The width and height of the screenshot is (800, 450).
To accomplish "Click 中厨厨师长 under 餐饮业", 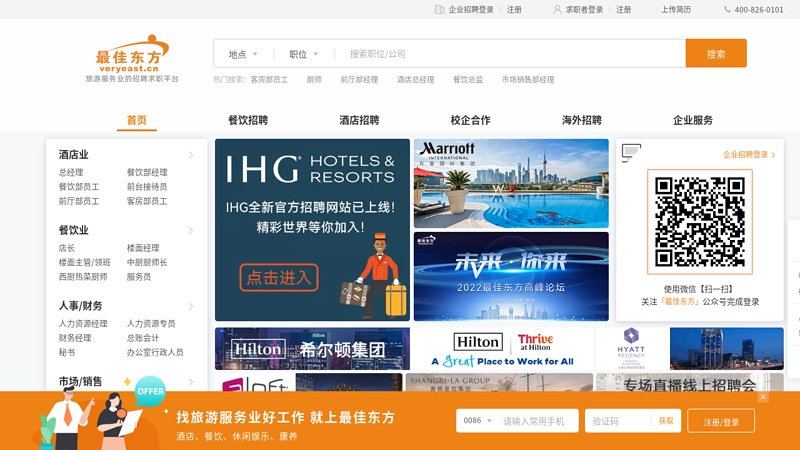I will coord(147,262).
